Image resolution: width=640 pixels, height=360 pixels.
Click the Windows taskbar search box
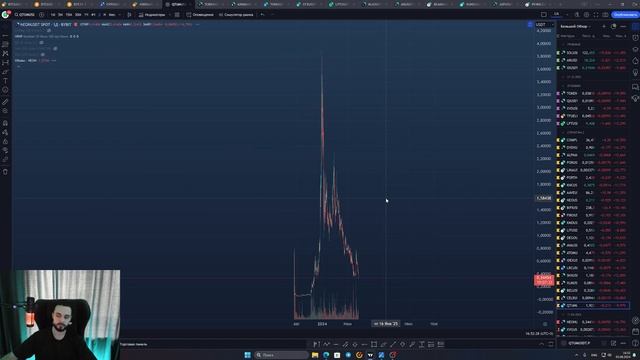(281, 355)
